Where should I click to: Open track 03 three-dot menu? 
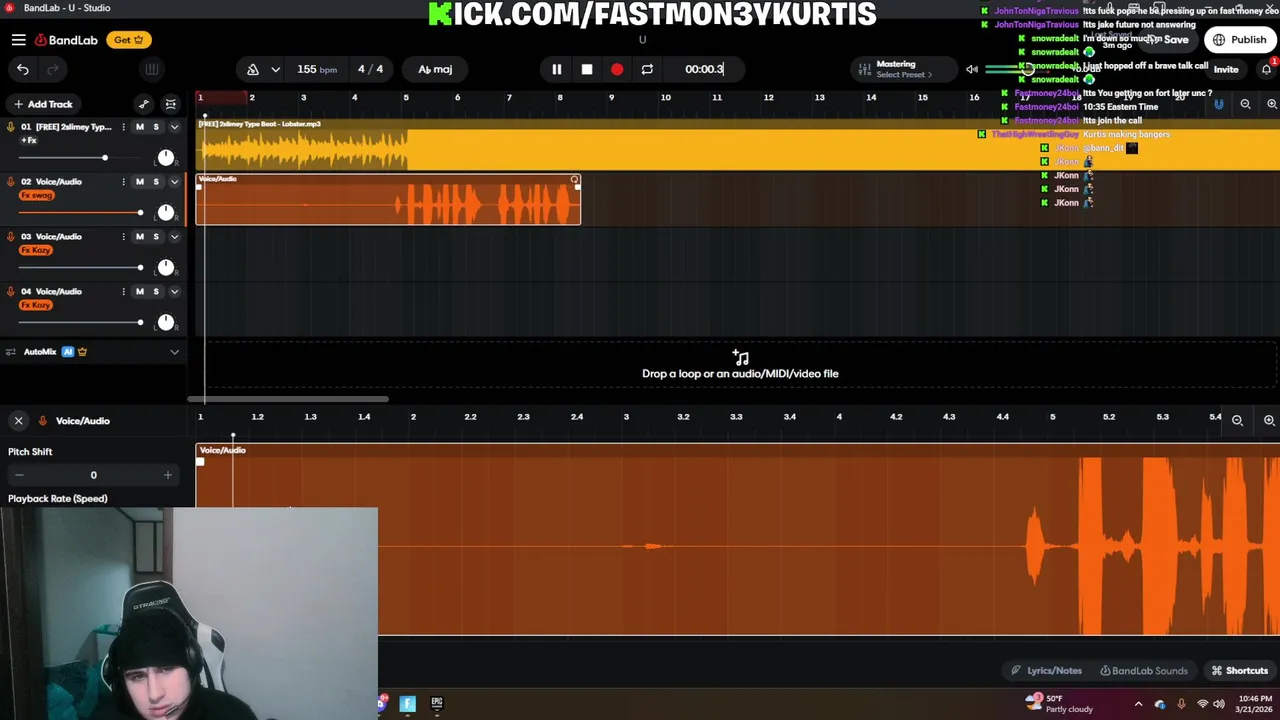pyautogui.click(x=123, y=237)
